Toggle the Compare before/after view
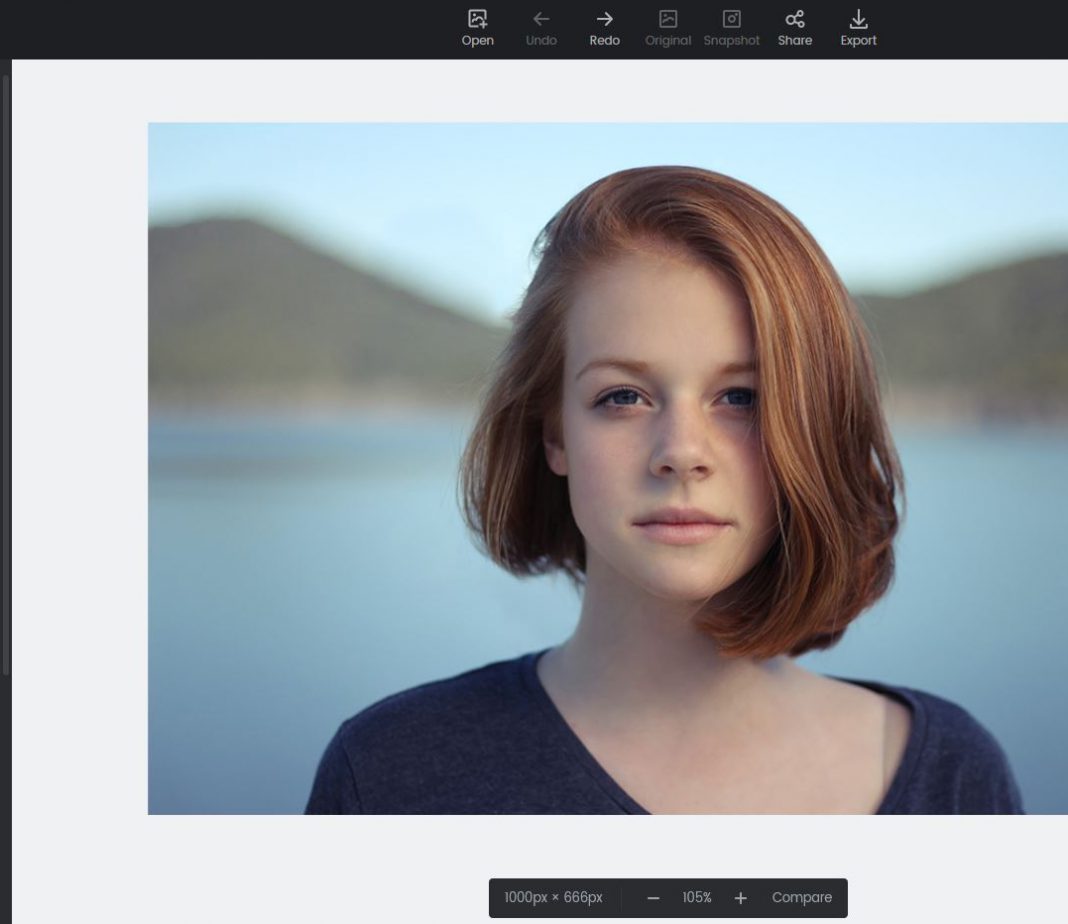 [x=801, y=898]
